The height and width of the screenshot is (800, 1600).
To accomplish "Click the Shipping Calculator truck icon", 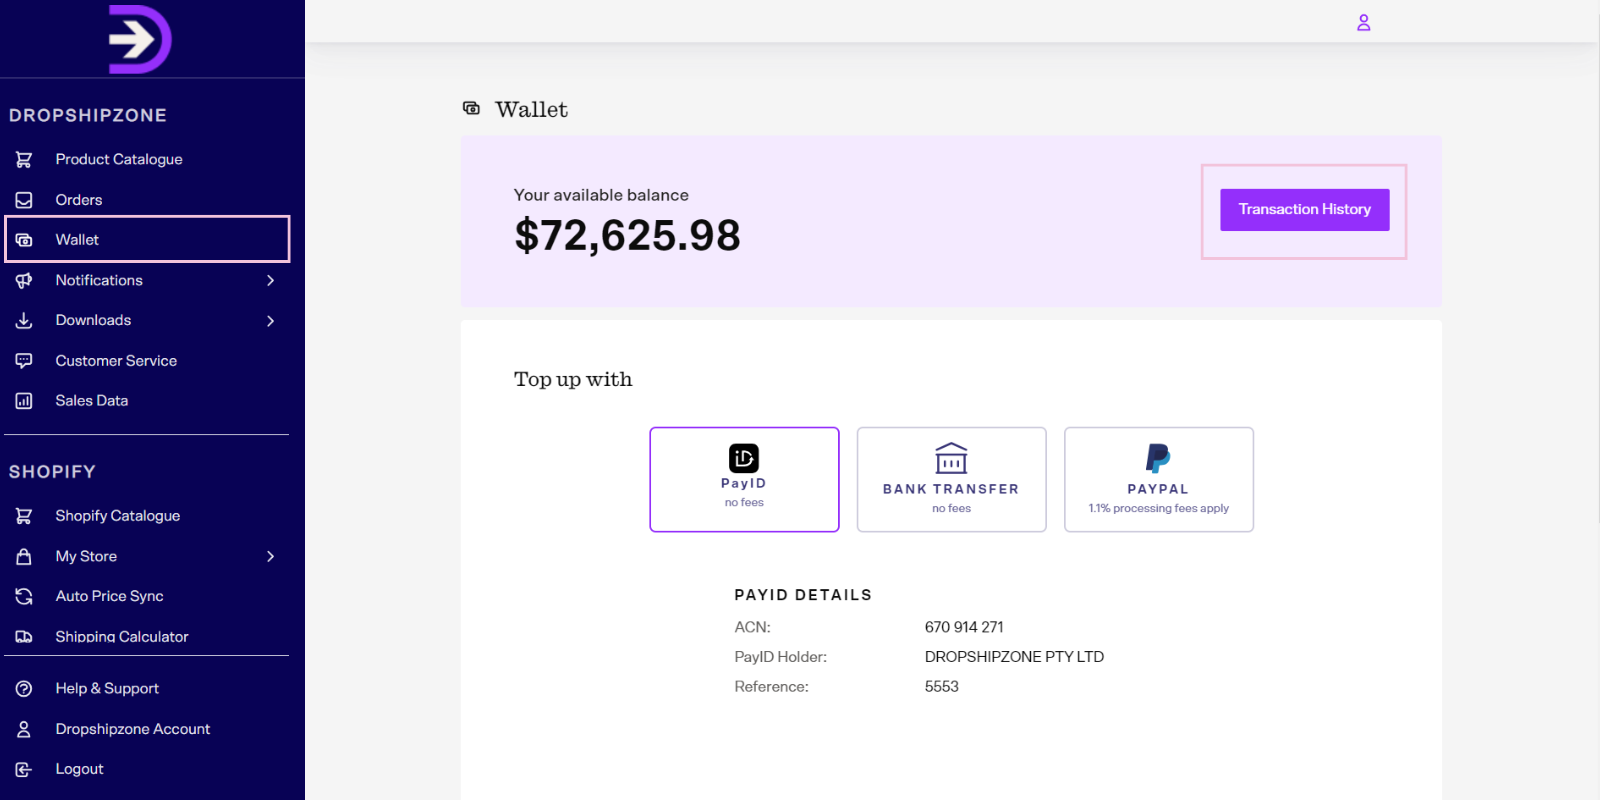I will point(24,636).
